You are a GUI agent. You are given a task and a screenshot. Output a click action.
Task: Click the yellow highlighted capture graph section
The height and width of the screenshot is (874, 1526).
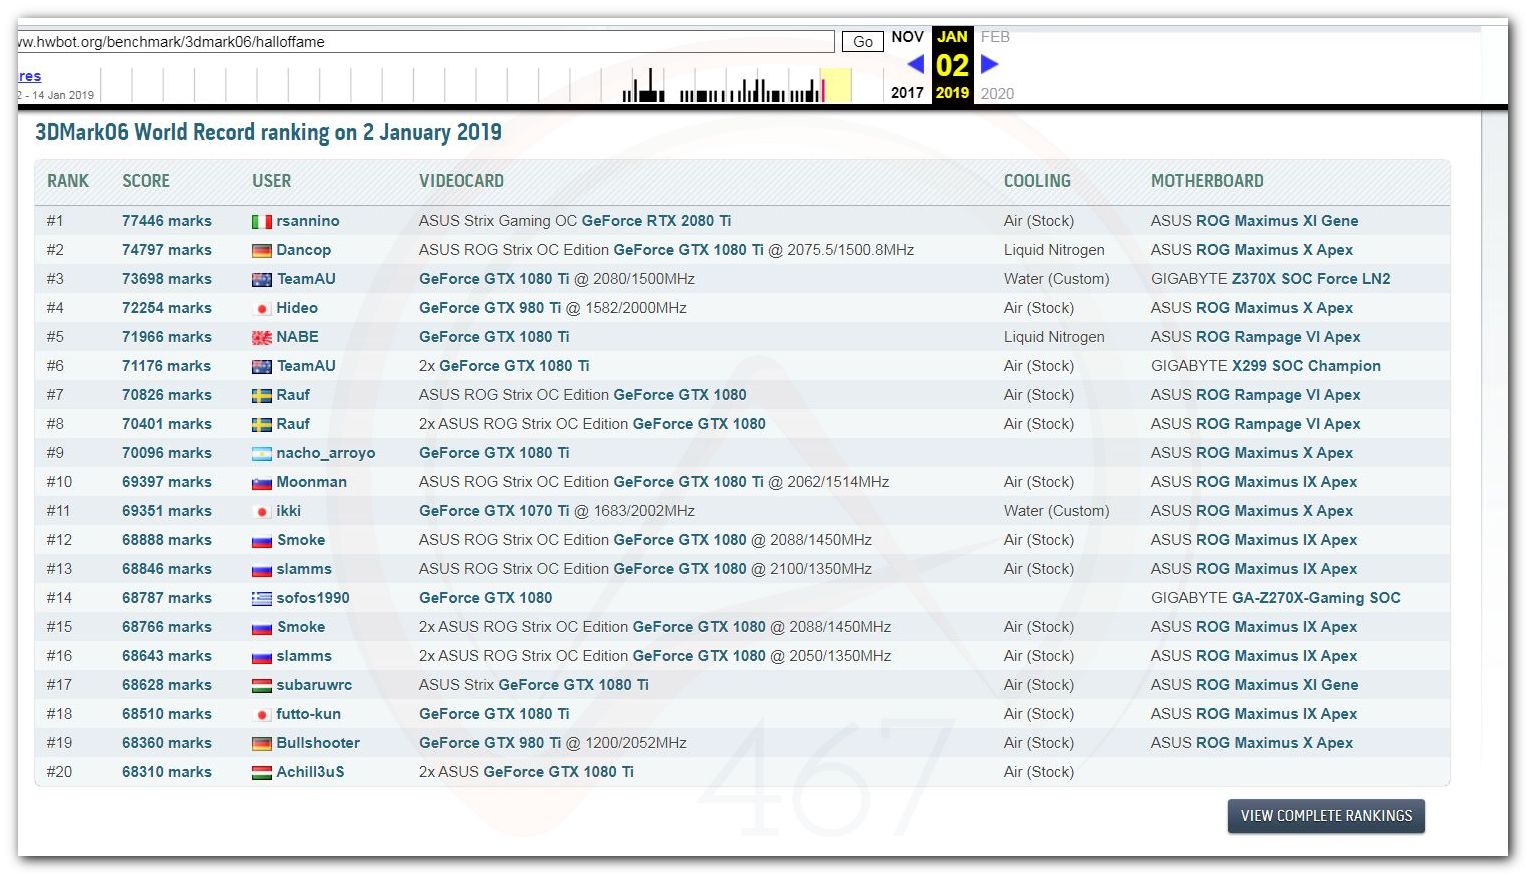tap(835, 85)
